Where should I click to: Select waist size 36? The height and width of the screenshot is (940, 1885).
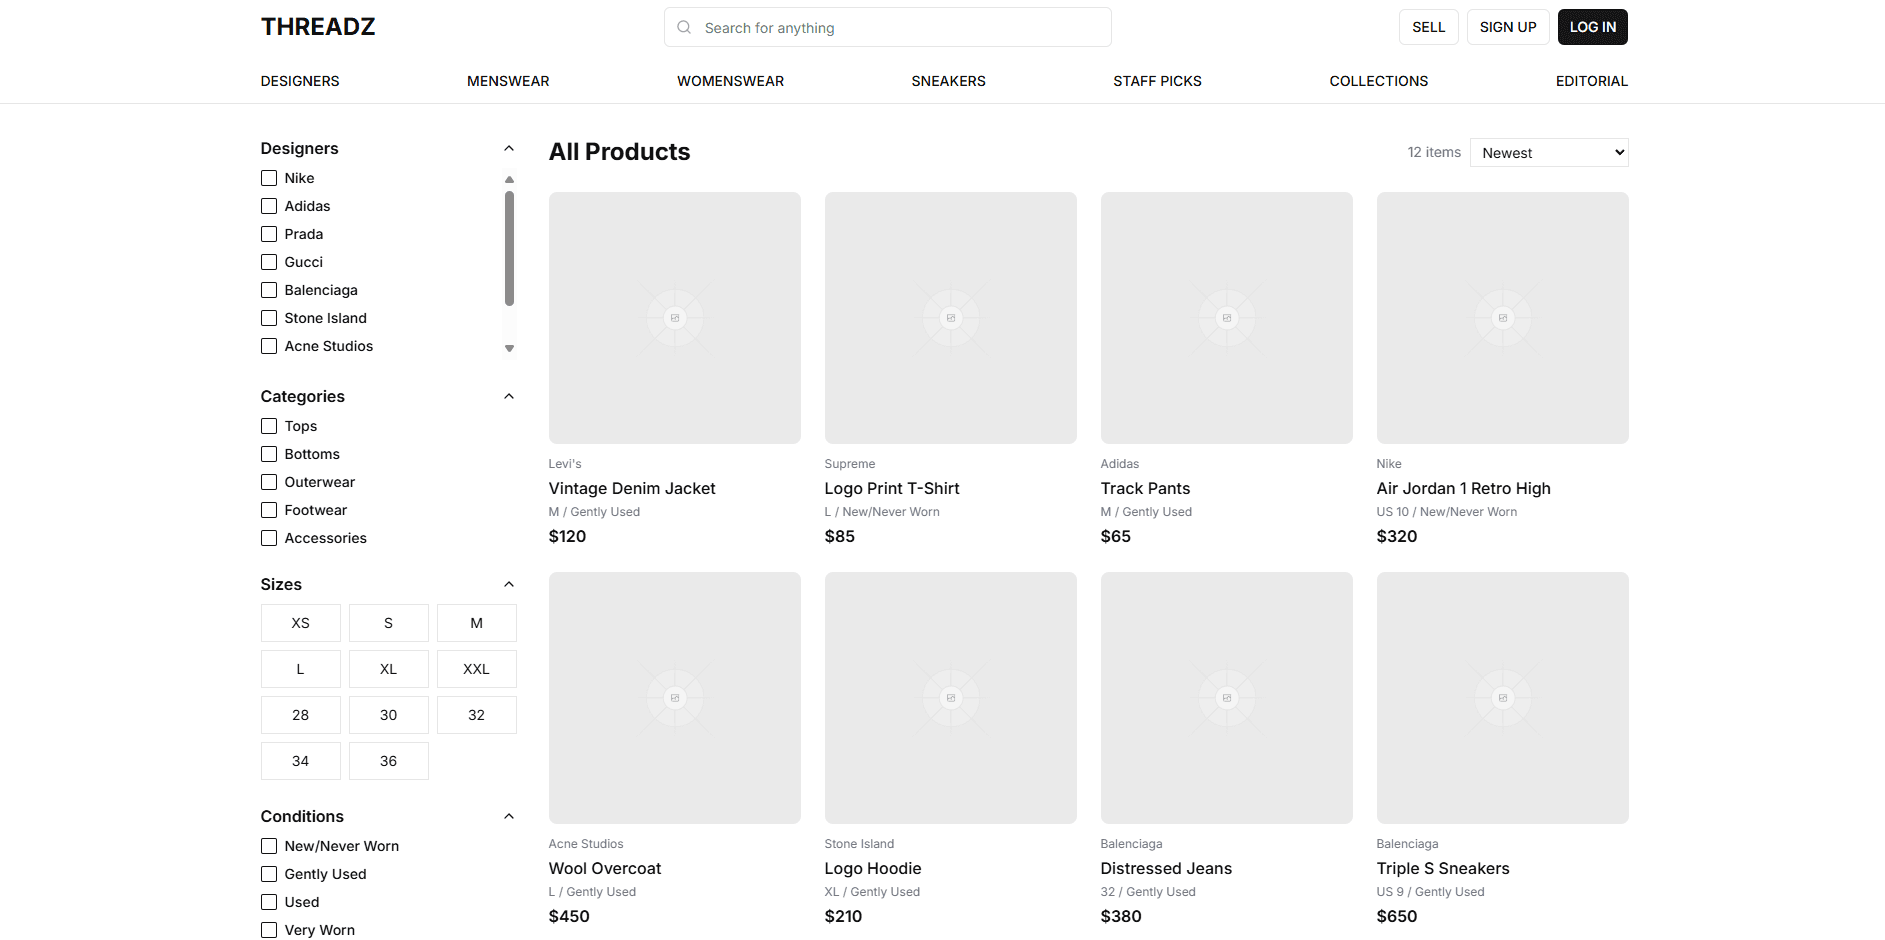point(389,761)
